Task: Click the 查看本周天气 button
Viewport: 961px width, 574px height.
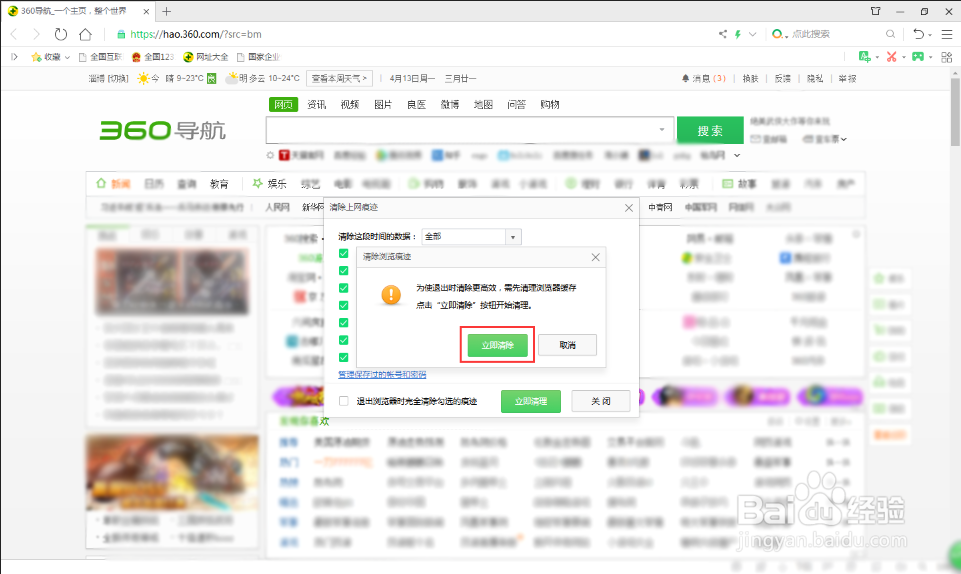Action: 339,78
